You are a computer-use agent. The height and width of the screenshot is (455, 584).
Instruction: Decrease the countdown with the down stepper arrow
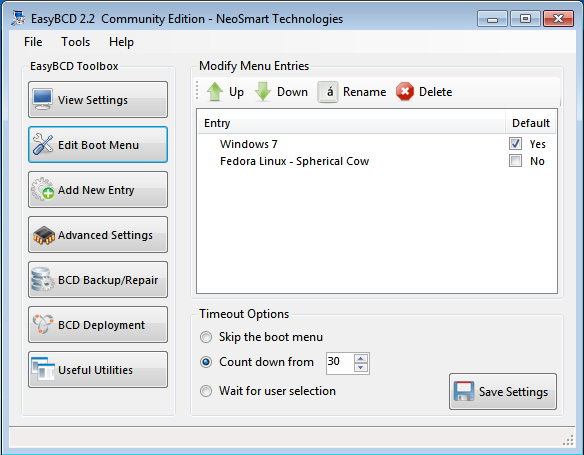[x=361, y=368]
